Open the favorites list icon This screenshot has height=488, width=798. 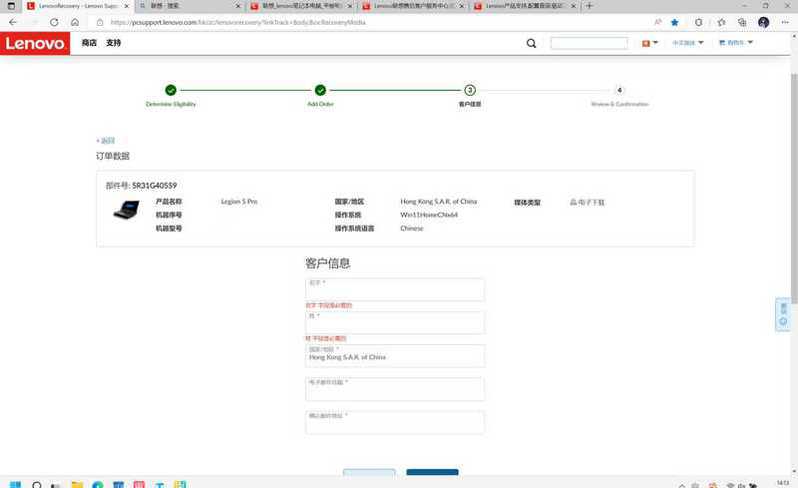721,22
